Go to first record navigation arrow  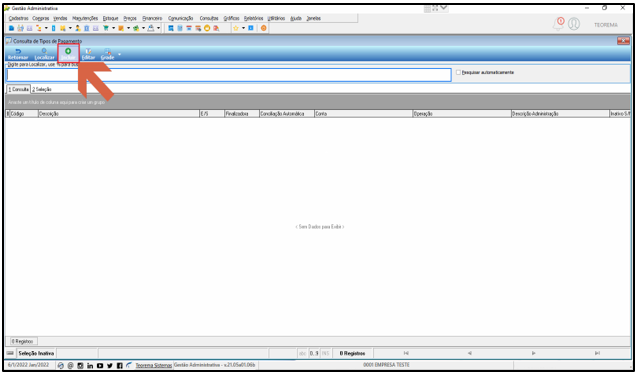[x=406, y=353]
